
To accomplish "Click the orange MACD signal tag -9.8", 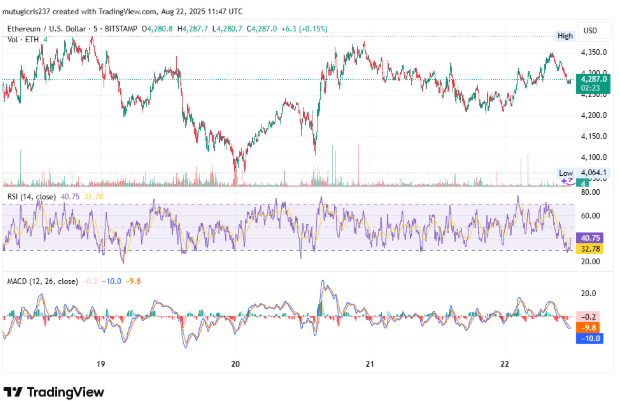I will 590,327.
